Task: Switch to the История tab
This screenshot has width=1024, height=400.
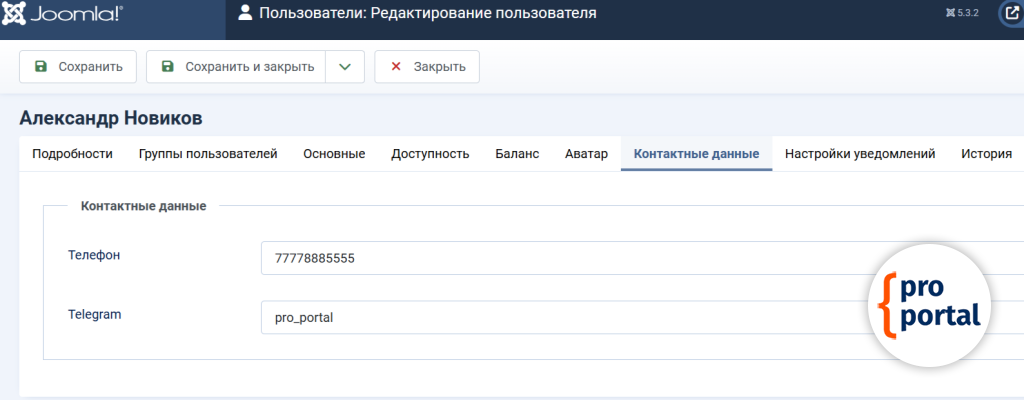Action: 986,154
